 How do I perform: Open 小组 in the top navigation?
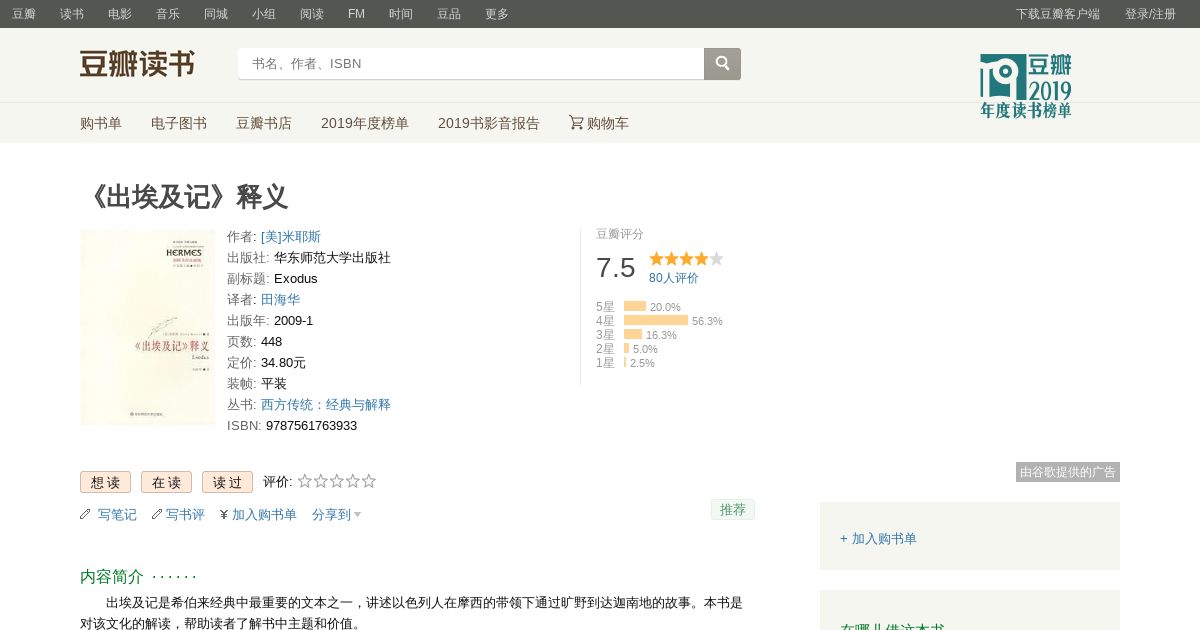point(264,14)
